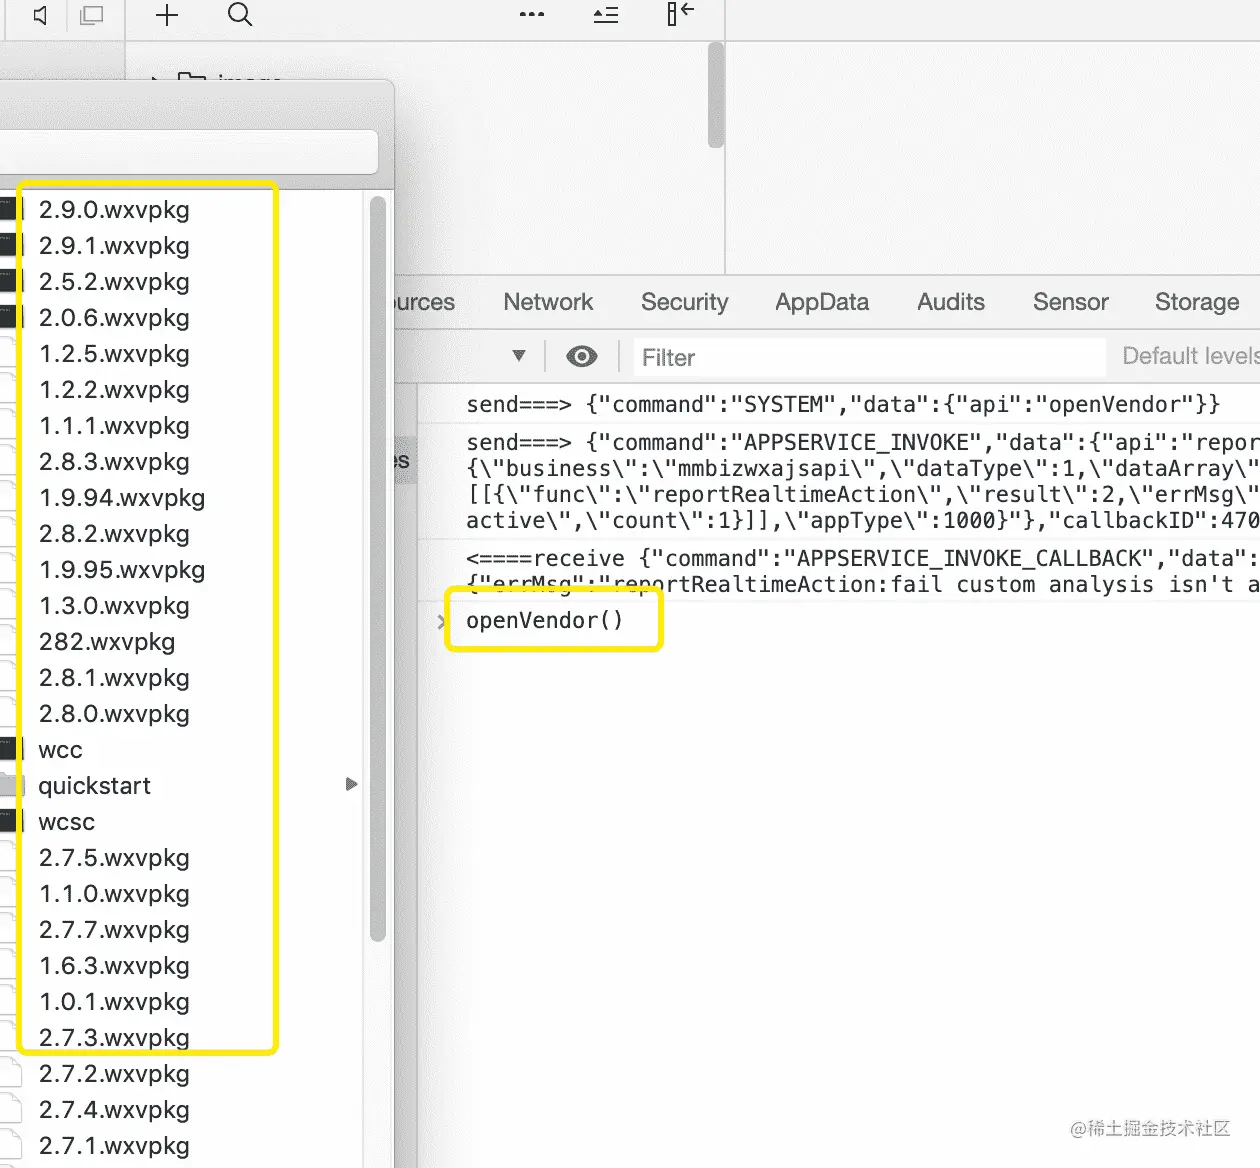Click the window layout icon
Screen dimensions: 1260x1168
pyautogui.click(x=92, y=15)
